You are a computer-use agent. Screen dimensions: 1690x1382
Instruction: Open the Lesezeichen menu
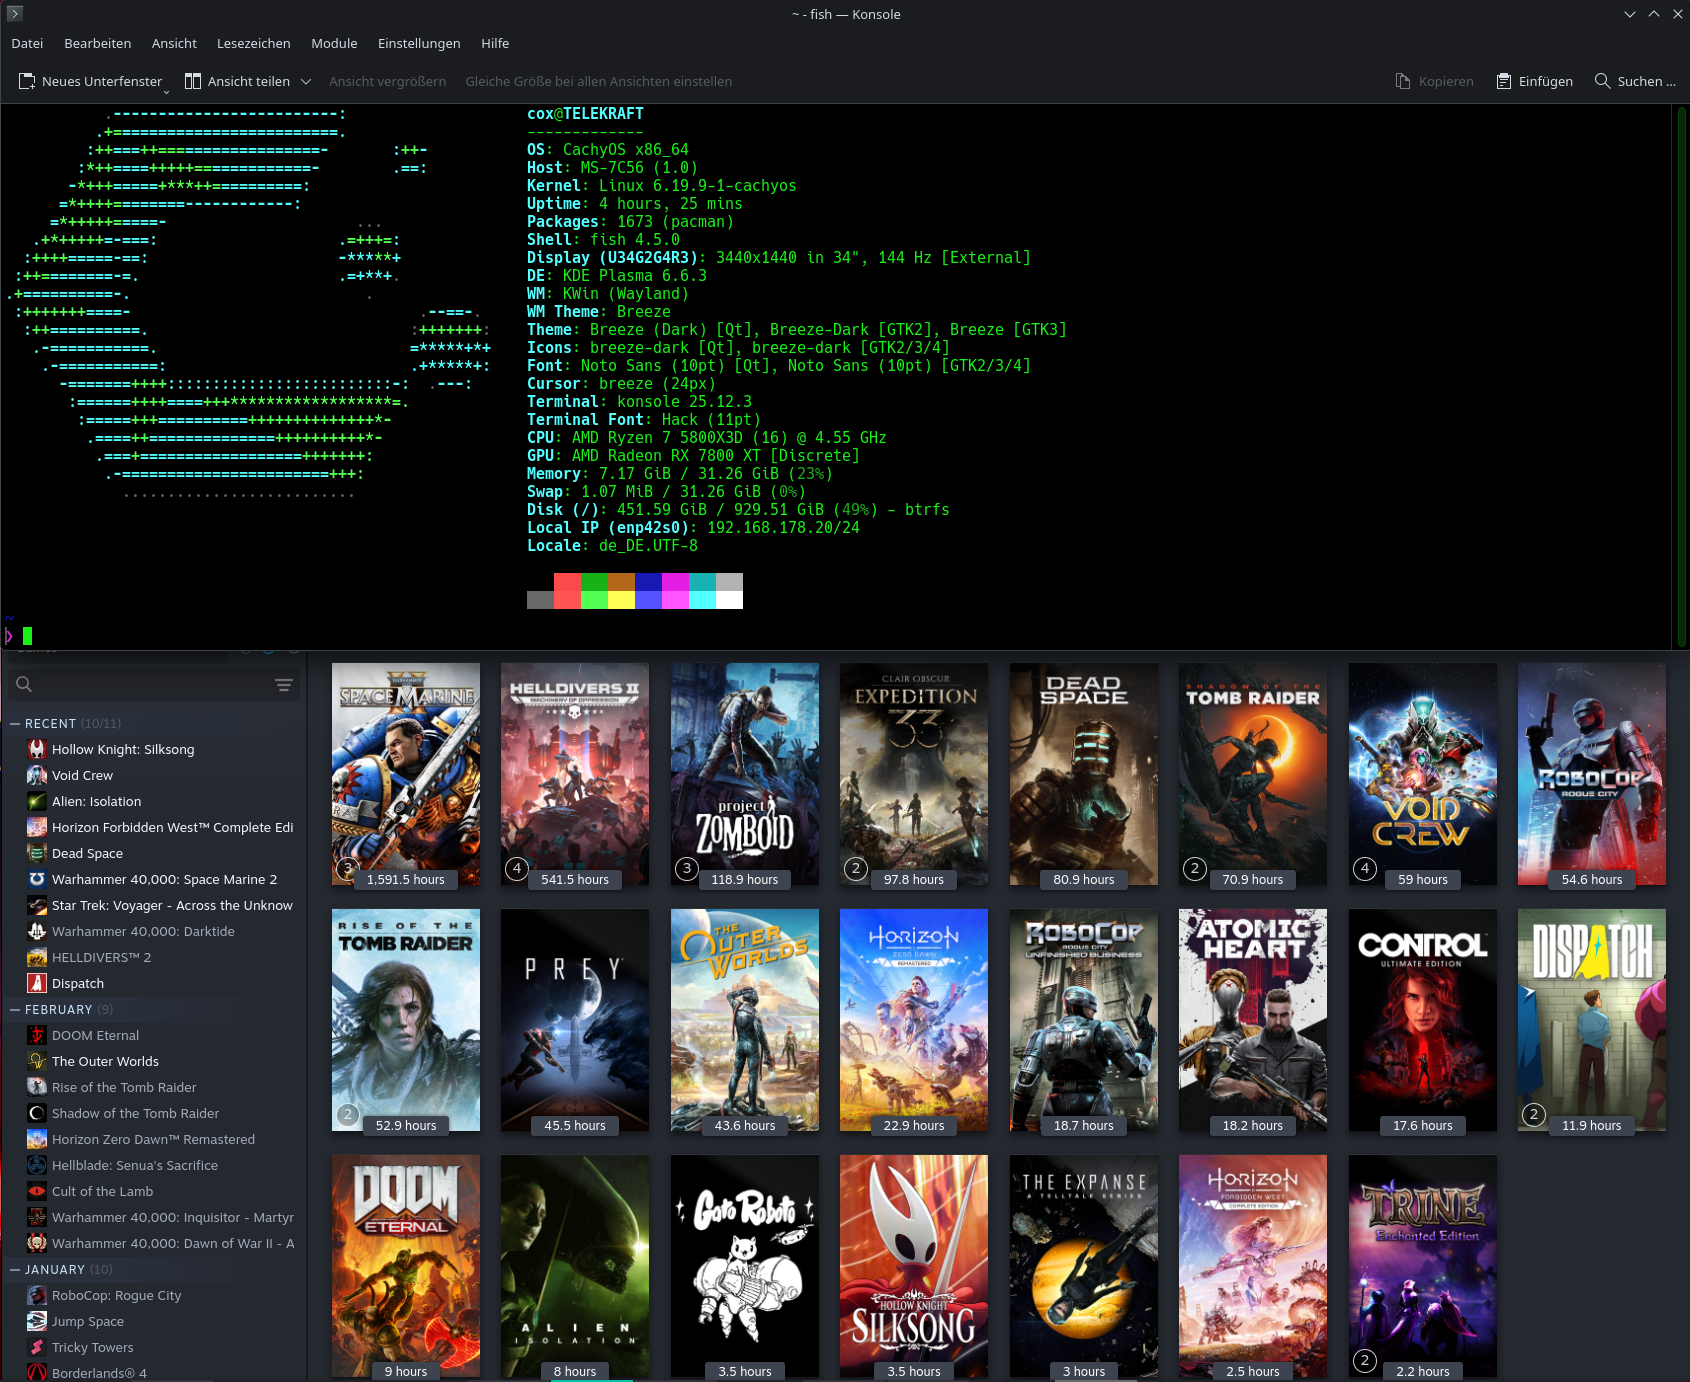coord(253,43)
